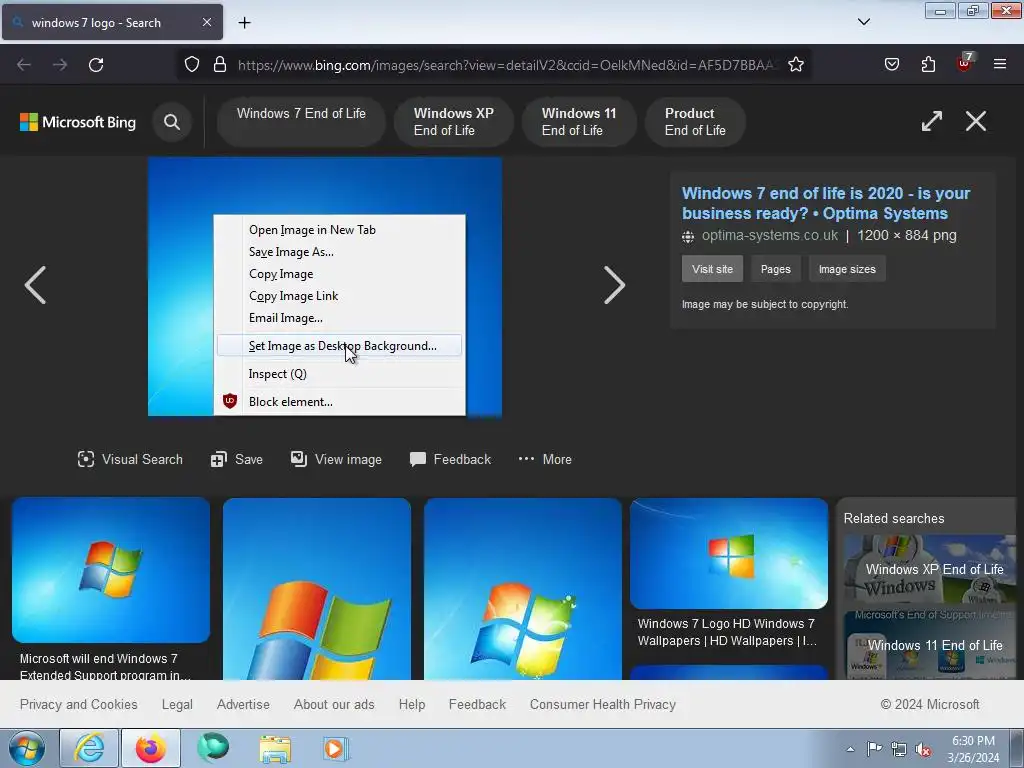Choose Inspect (Q) from context menu

coord(339,374)
